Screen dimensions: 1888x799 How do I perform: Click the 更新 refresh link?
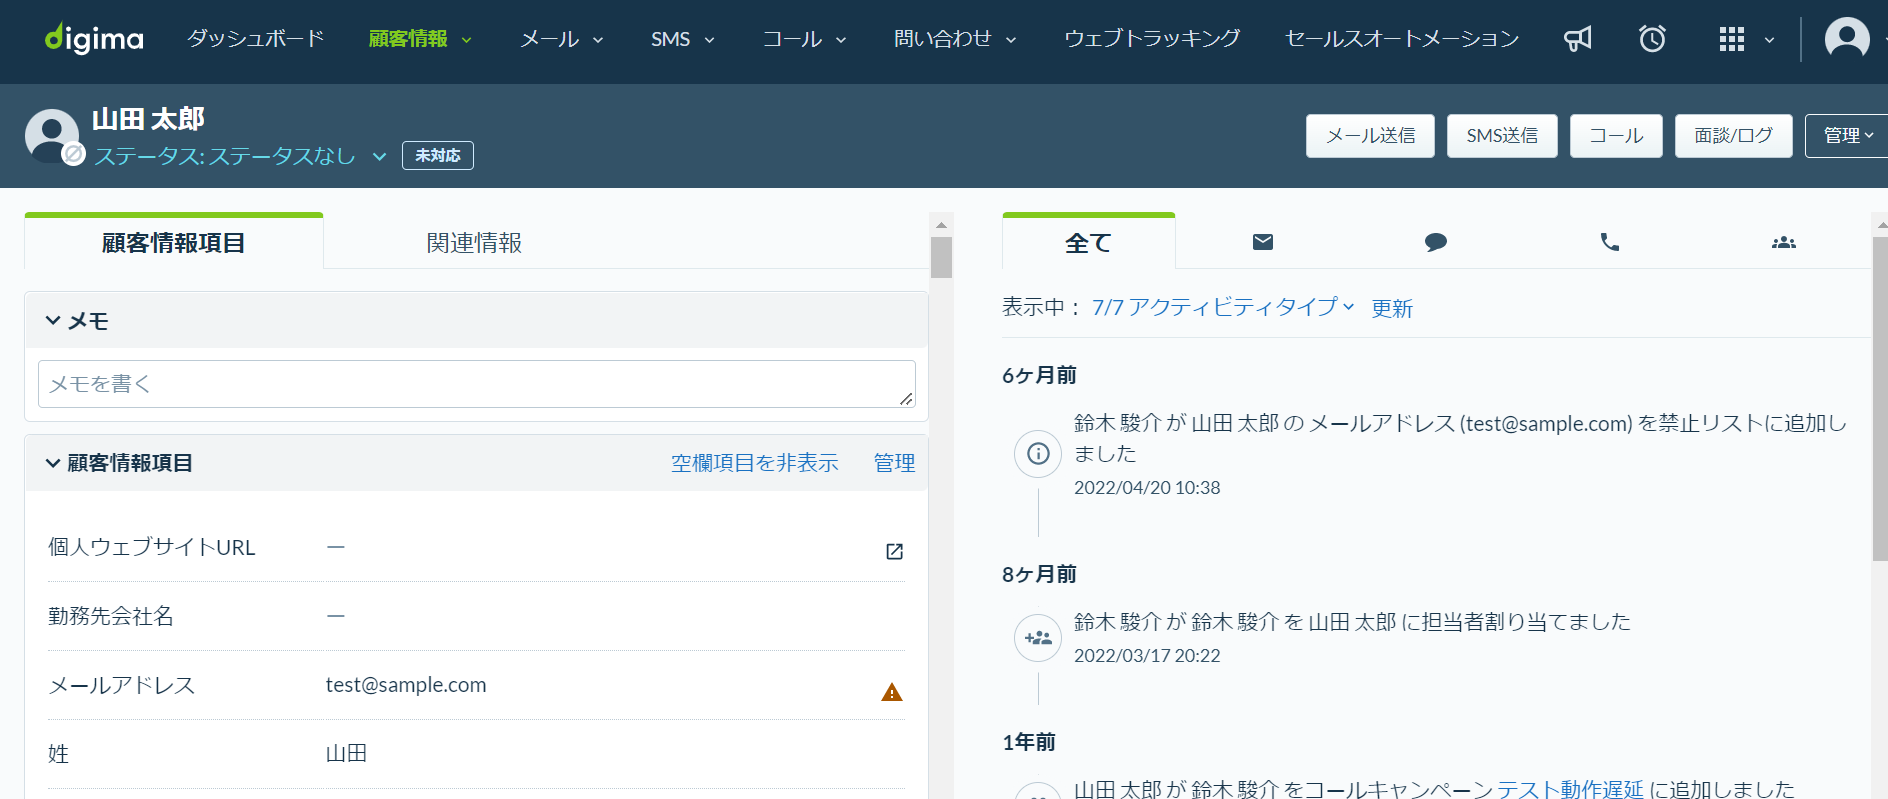click(1392, 308)
